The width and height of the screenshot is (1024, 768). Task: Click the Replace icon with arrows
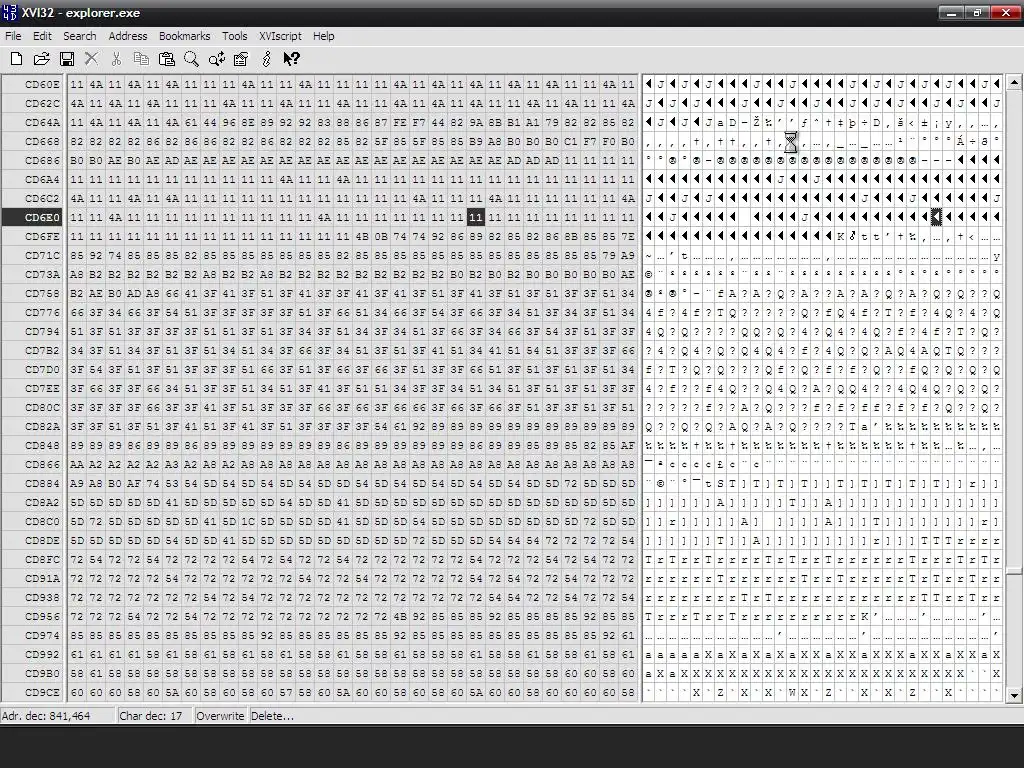217,59
